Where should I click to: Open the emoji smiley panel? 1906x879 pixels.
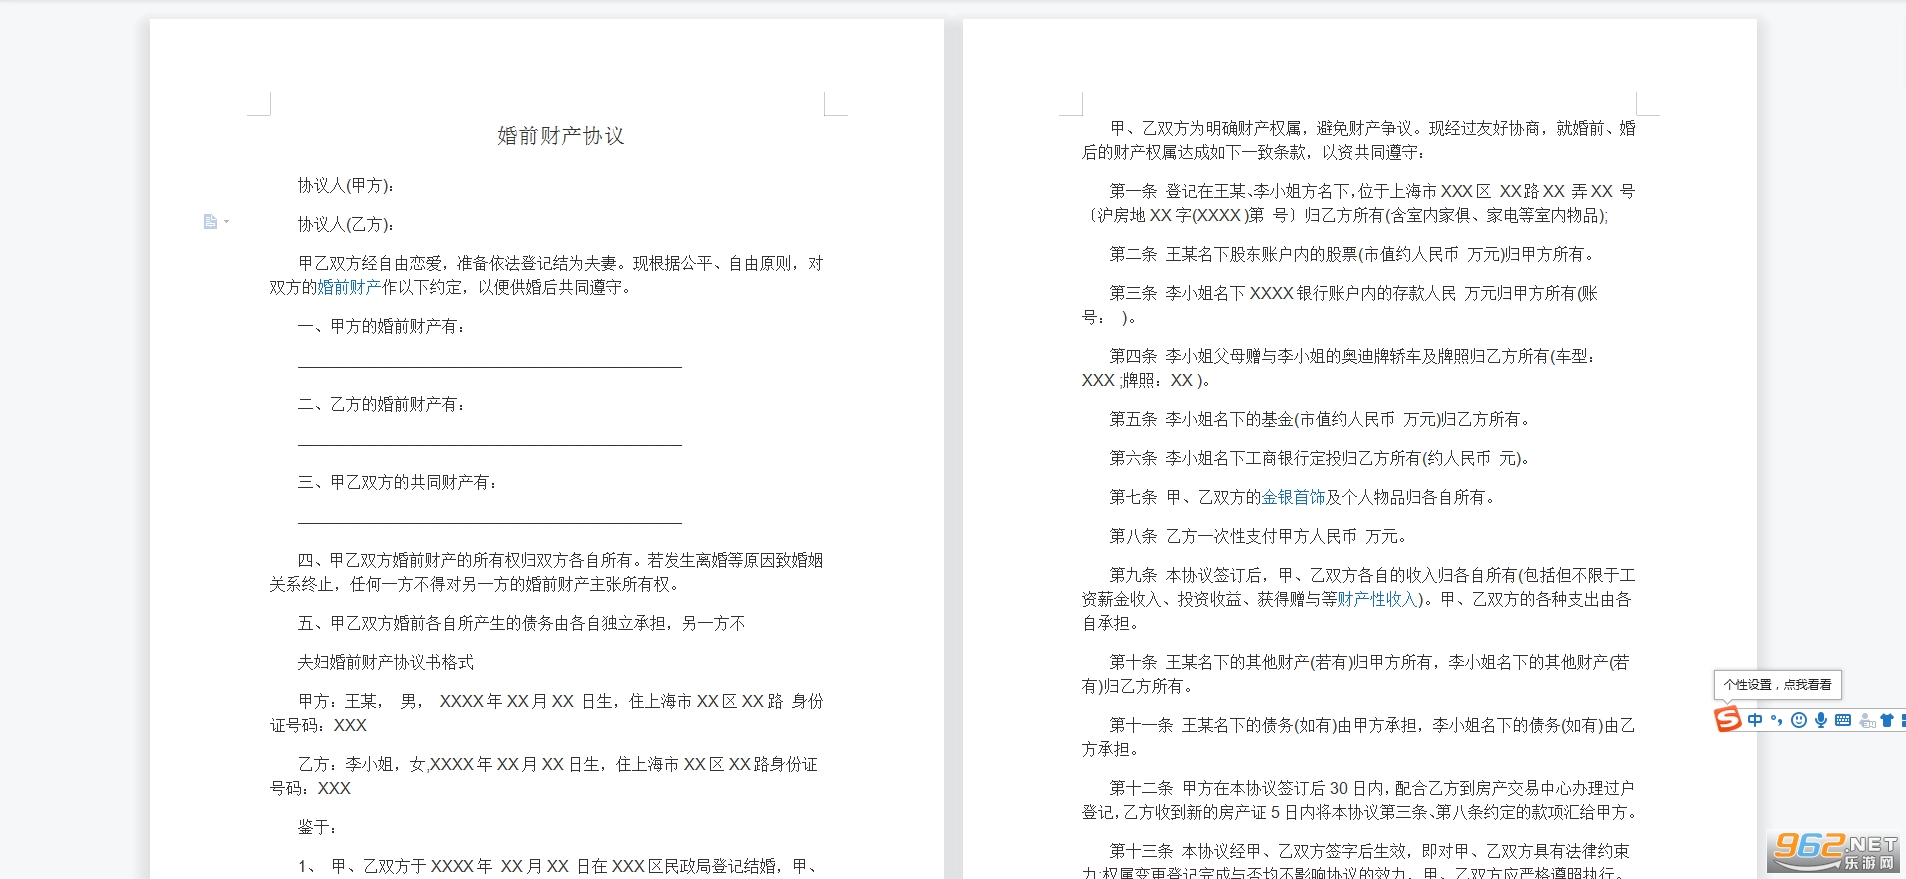coord(1799,720)
